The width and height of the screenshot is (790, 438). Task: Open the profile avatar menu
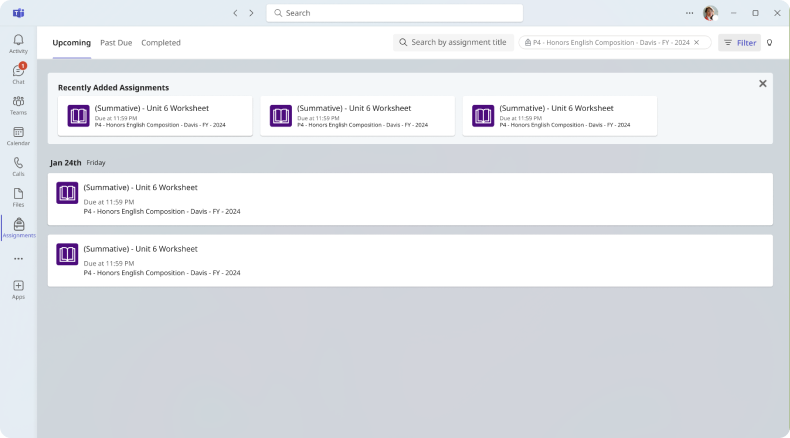710,13
